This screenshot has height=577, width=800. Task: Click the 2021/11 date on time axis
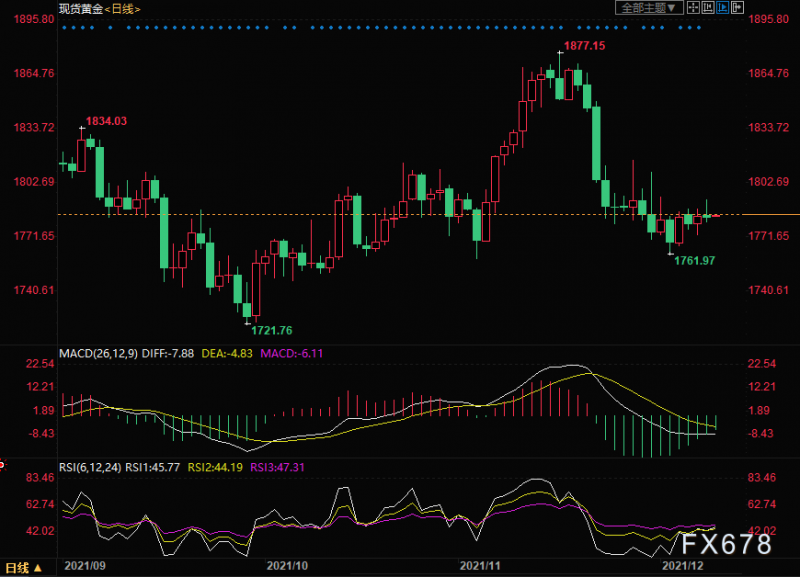click(x=477, y=567)
